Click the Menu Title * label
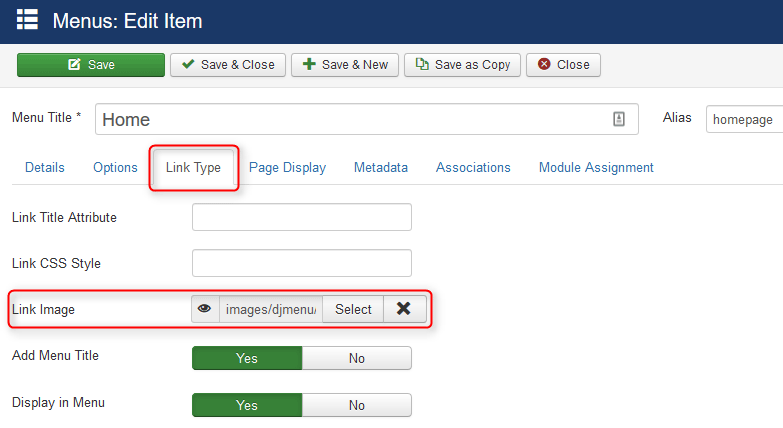This screenshot has height=428, width=783. pos(46,117)
